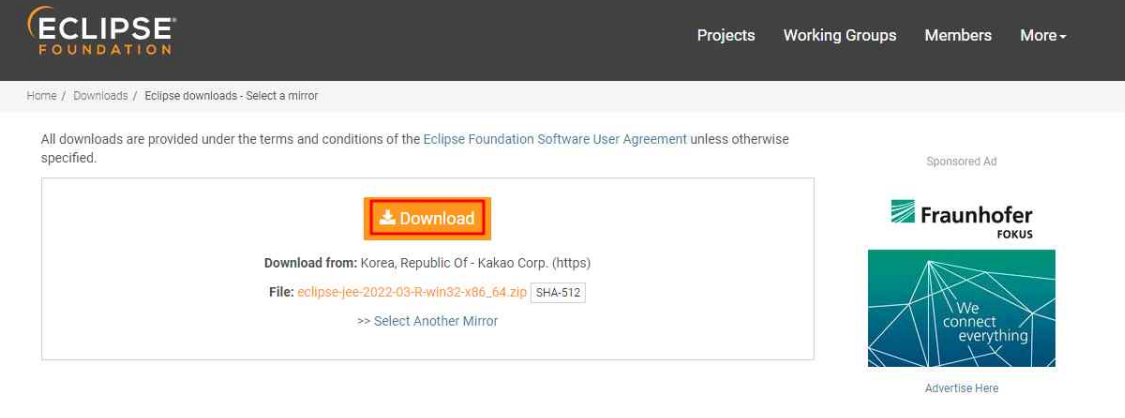Image resolution: width=1125 pixels, height=418 pixels.
Task: Click the Eclipse Foundation logo
Action: pos(101,31)
